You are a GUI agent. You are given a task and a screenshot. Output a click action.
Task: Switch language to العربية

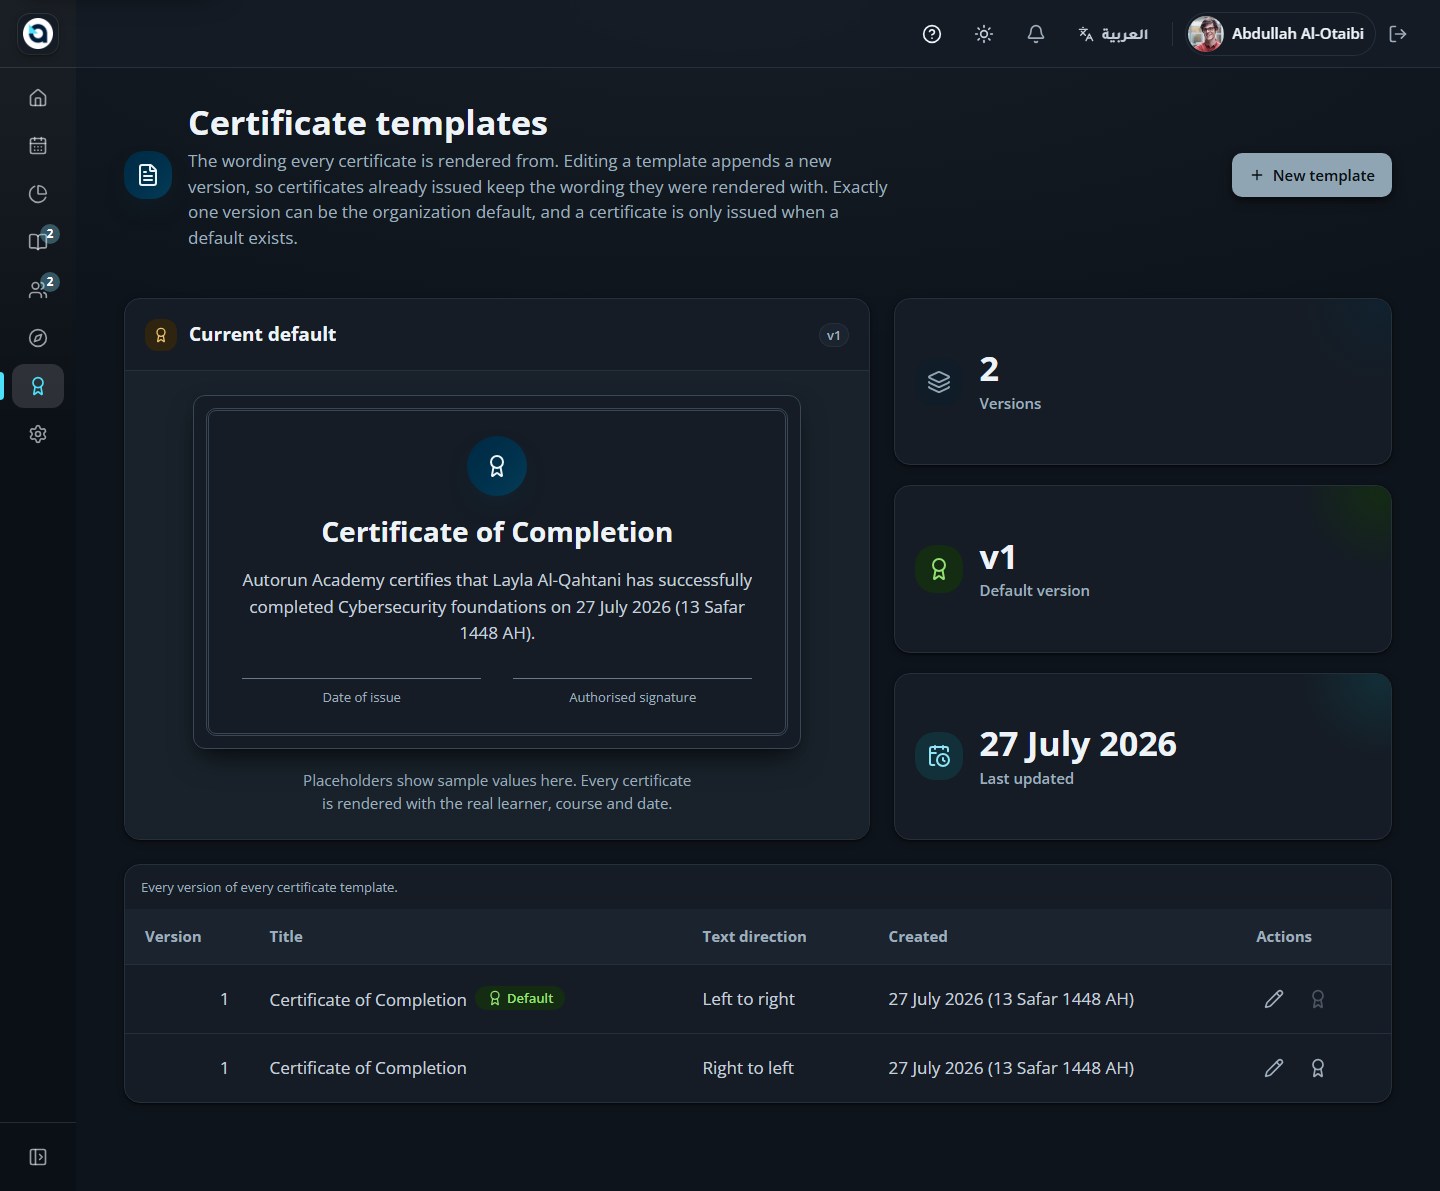tap(1113, 34)
